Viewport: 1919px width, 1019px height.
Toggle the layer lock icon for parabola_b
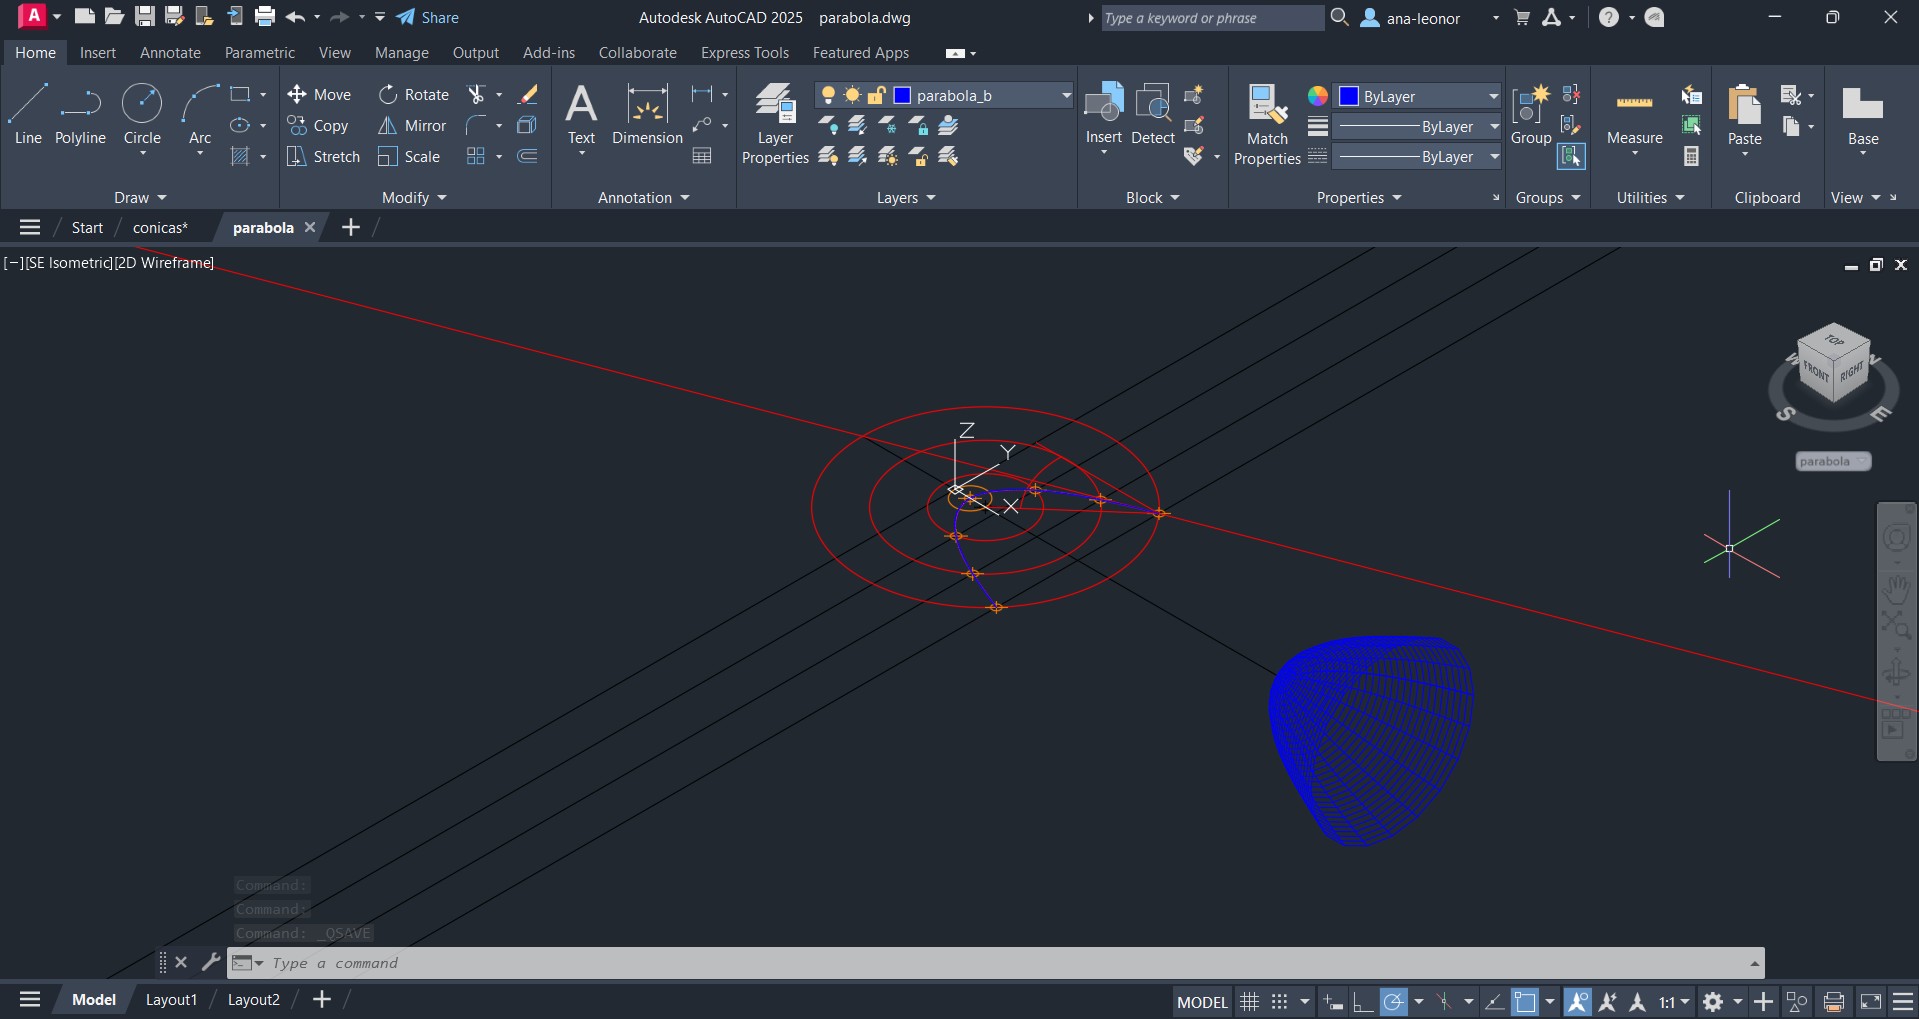(x=876, y=96)
